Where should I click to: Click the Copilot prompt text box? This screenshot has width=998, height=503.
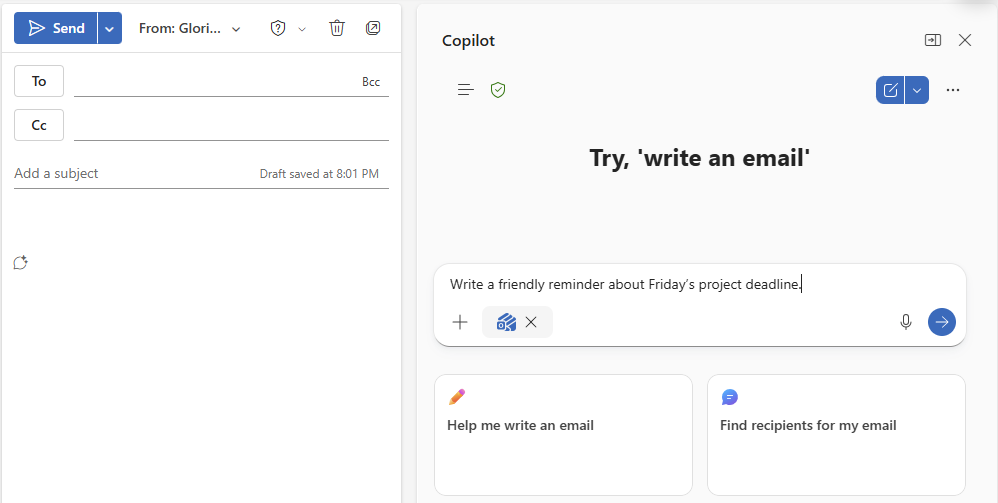click(x=699, y=284)
